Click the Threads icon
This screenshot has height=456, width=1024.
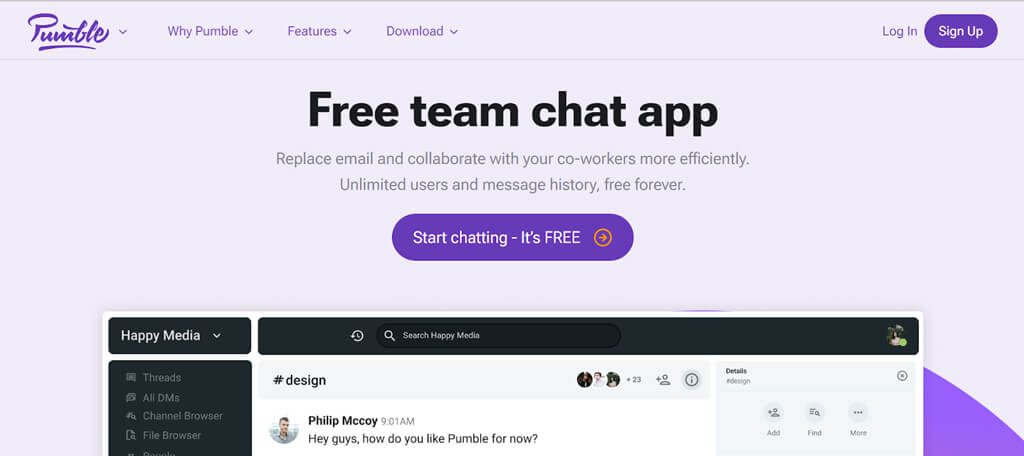[131, 378]
